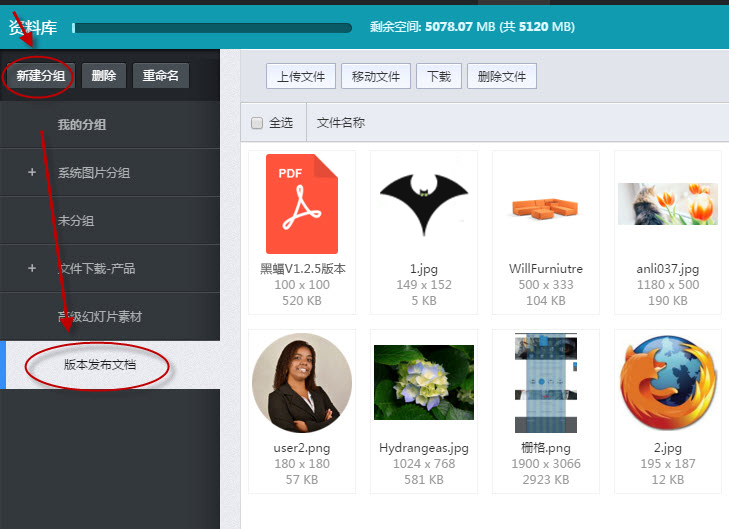Open the red PDF file icon

click(301, 204)
